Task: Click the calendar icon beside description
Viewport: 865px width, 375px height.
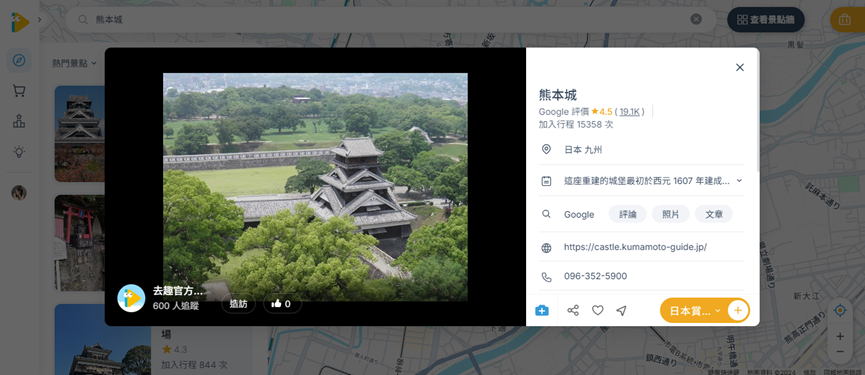Action: (x=546, y=180)
